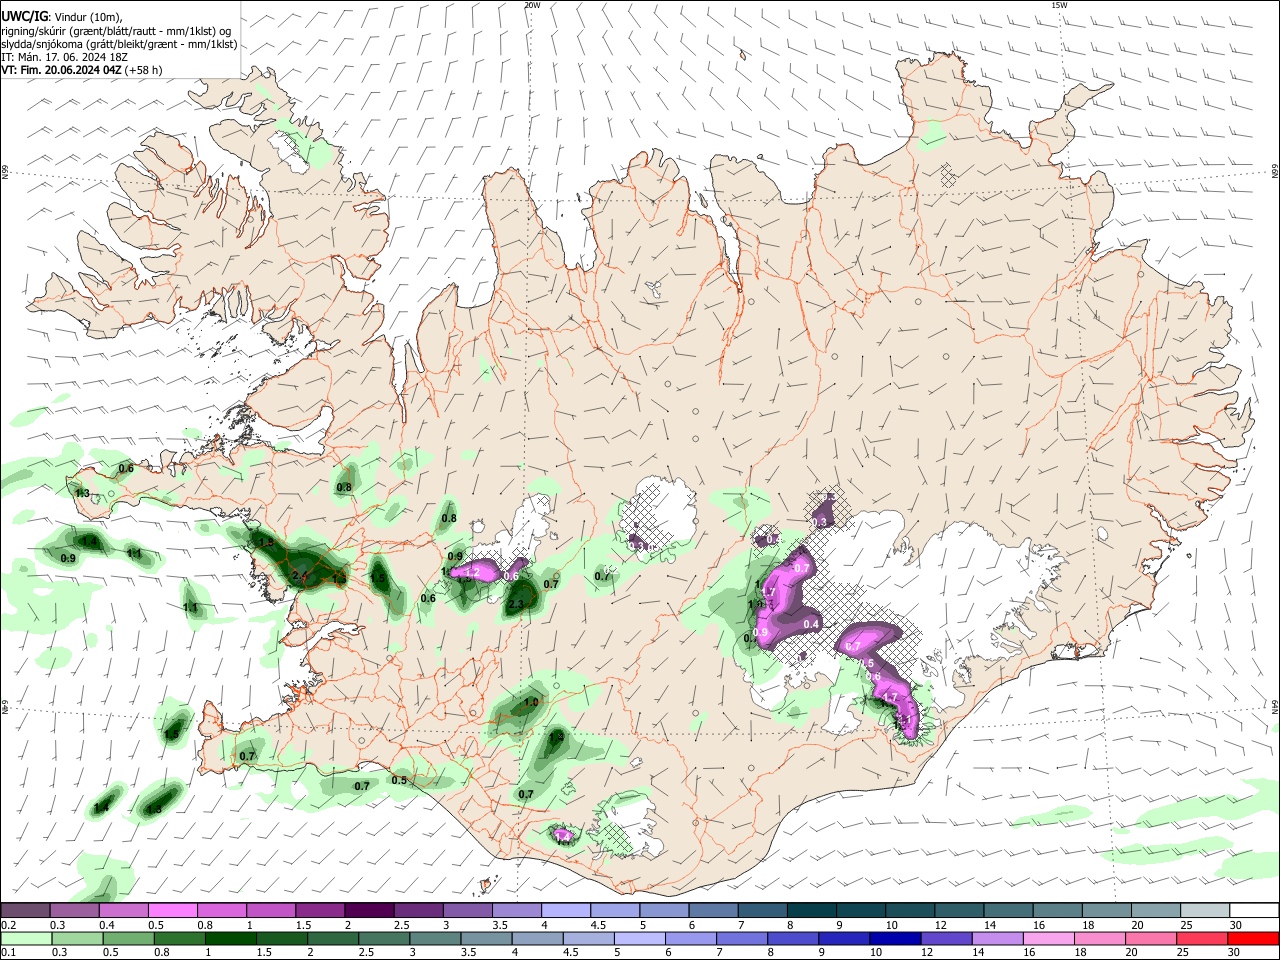Click the dark mauve 0.2 snow-scale swatch

(25, 910)
